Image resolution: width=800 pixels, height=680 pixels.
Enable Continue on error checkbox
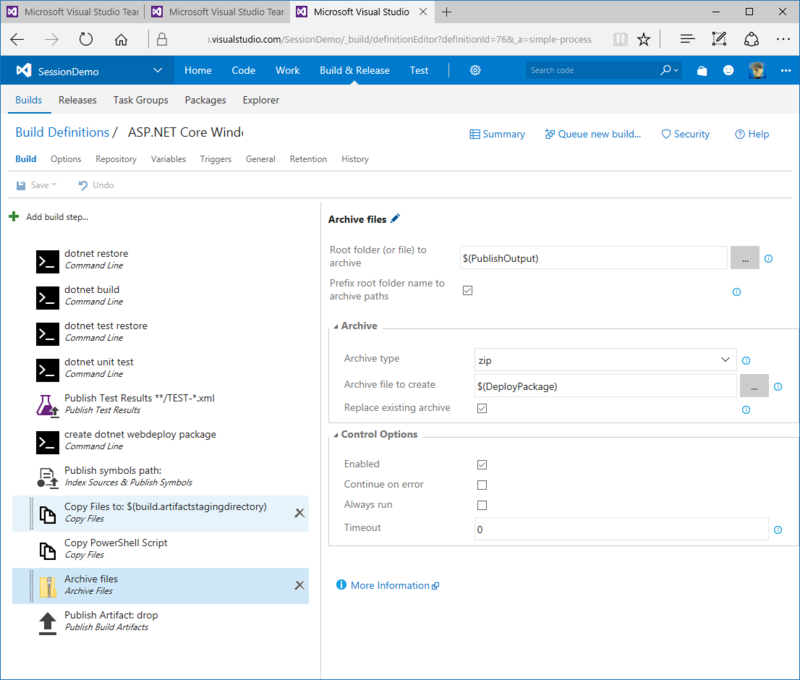[x=482, y=485]
